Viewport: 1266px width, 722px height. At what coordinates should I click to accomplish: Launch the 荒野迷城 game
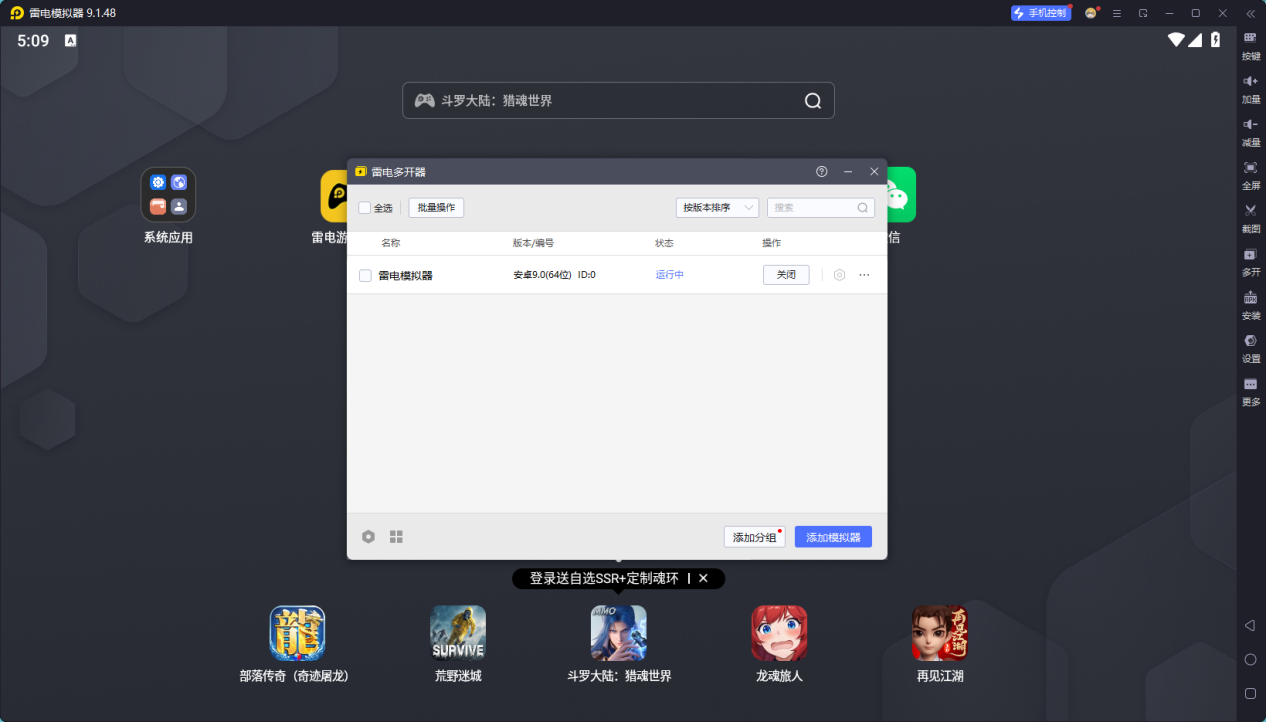tap(458, 633)
